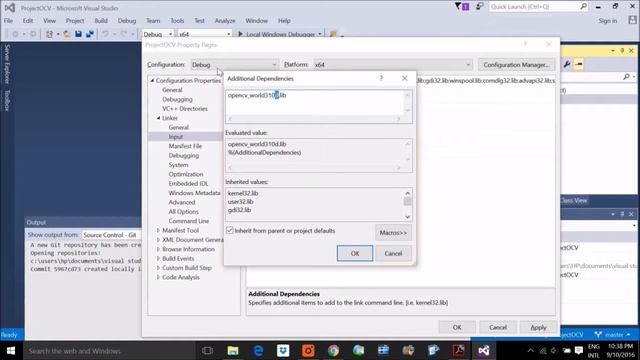Click OK at bottom of Property Pages
The height and width of the screenshot is (360, 640).
coord(457,327)
